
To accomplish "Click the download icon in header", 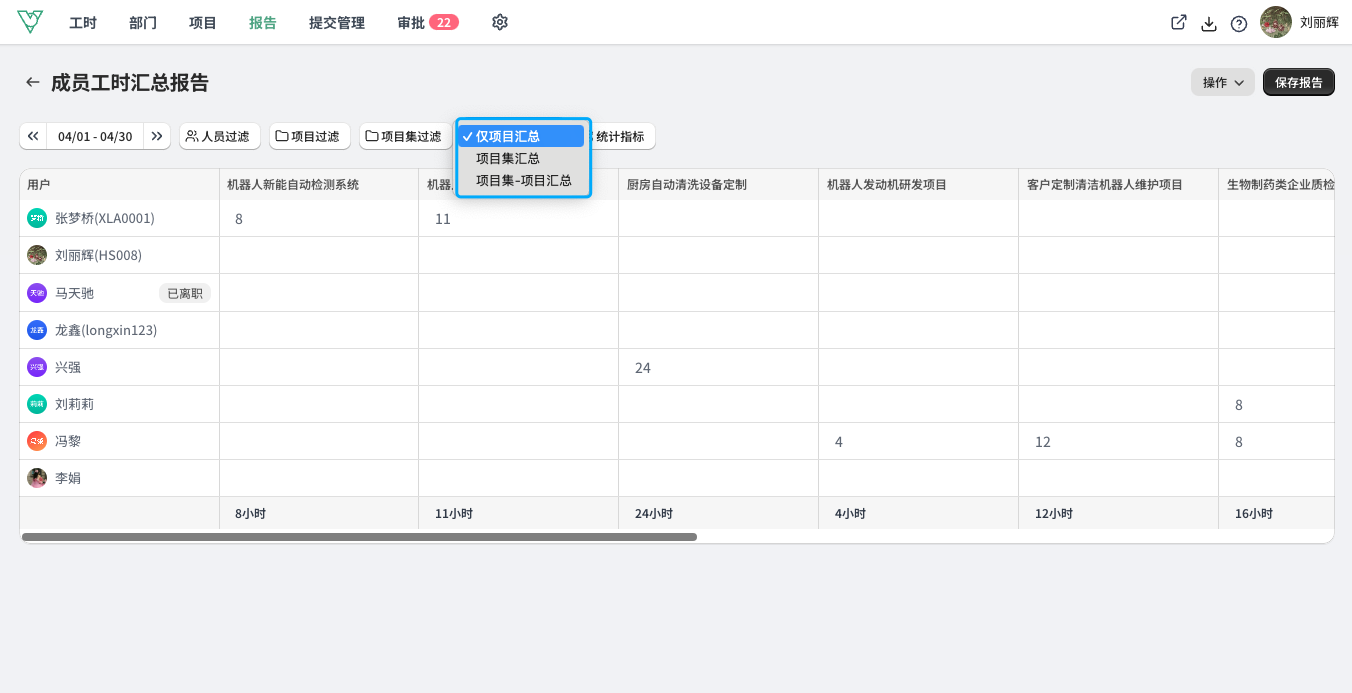I will pos(1209,23).
